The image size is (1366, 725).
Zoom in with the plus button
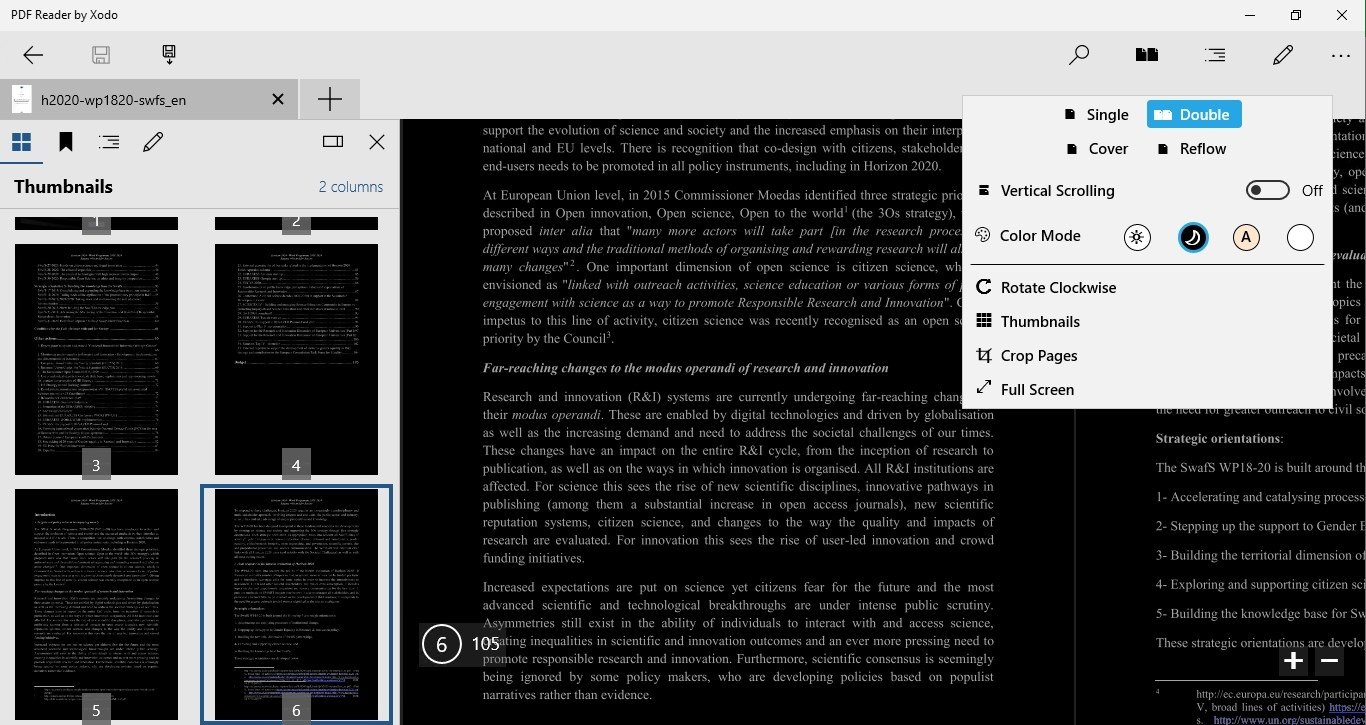coord(1293,660)
